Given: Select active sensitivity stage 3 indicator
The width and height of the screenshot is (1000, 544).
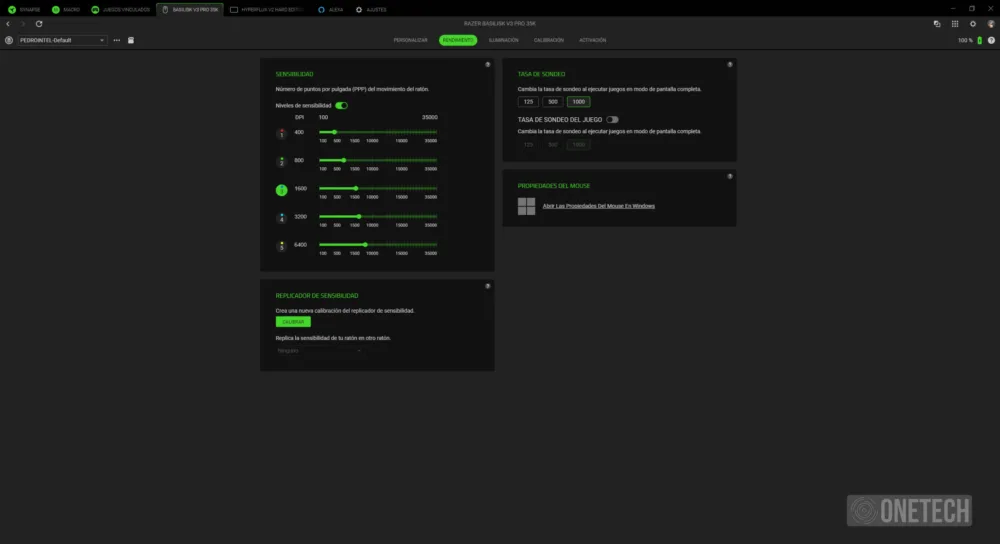Looking at the screenshot, I should coord(281,190).
